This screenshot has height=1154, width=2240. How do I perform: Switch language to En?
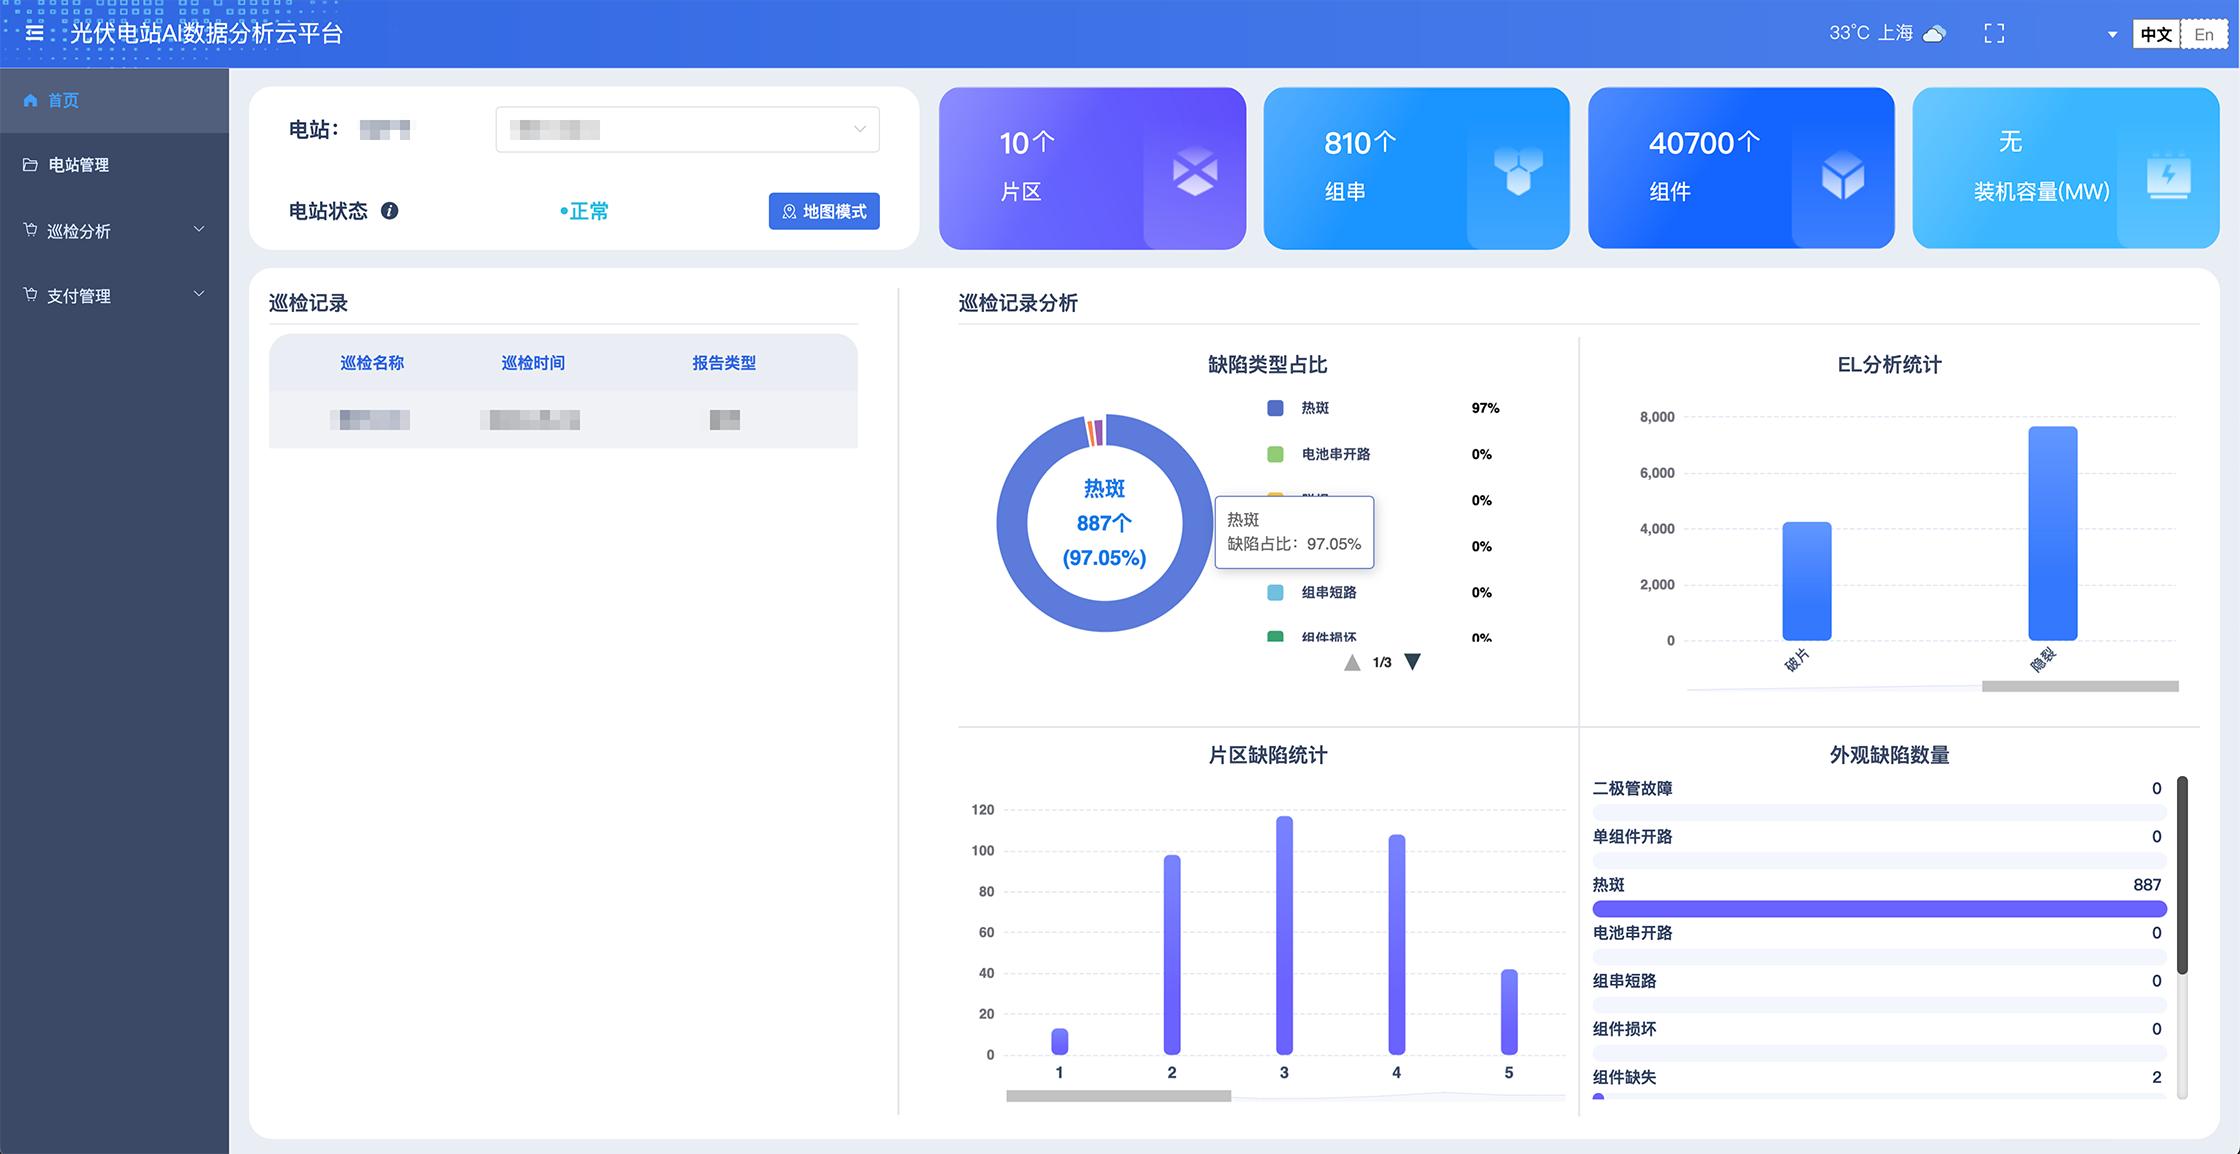[2204, 34]
